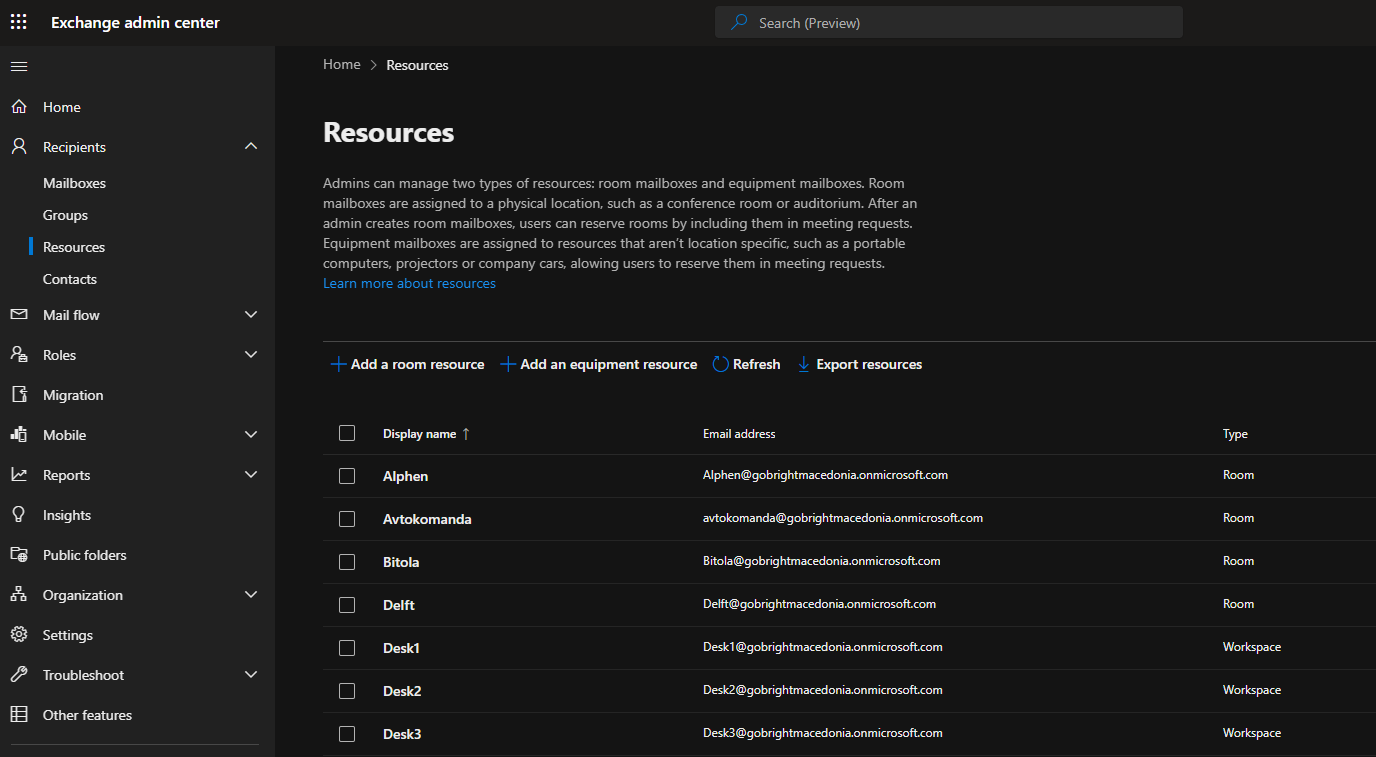Collapse the navigation hamburger menu
This screenshot has height=757, width=1376.
point(19,66)
